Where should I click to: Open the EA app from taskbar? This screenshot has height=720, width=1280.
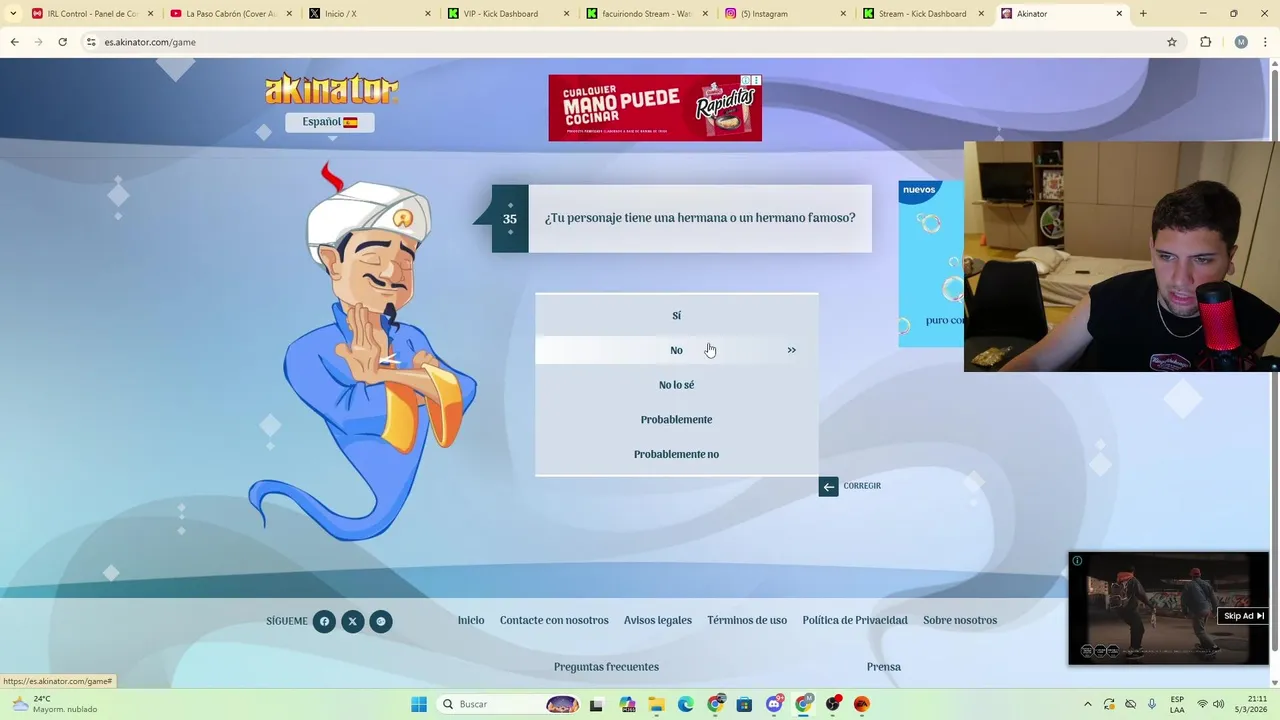(862, 704)
